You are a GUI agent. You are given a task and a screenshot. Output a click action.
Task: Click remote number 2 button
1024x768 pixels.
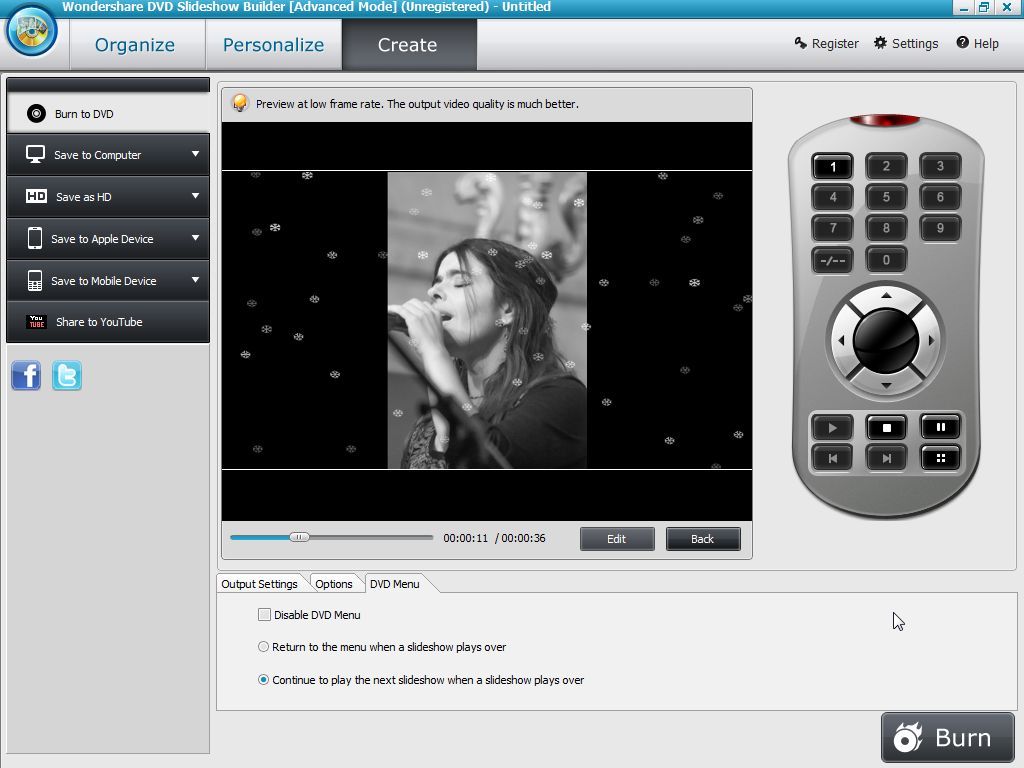tap(886, 166)
